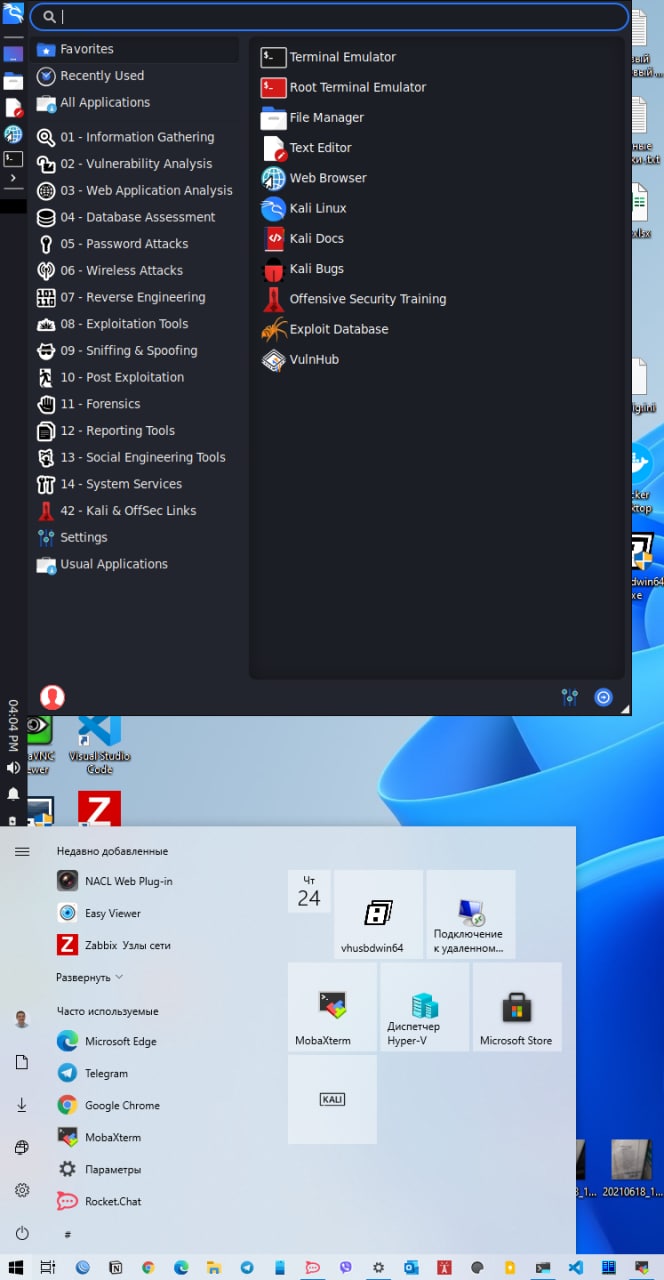Open Kali Docs entry
The image size is (664, 1280).
point(302,238)
